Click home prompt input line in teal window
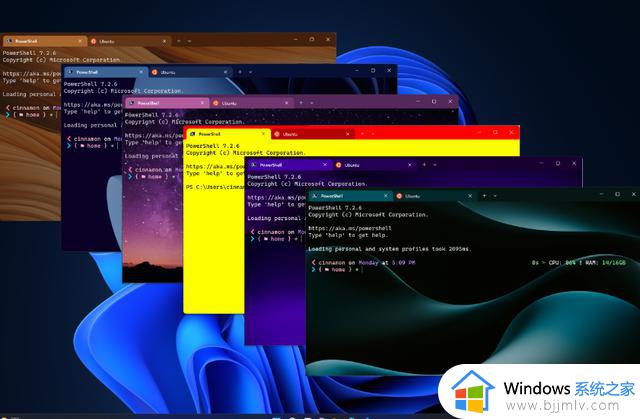The height and width of the screenshot is (419, 640). click(x=337, y=270)
